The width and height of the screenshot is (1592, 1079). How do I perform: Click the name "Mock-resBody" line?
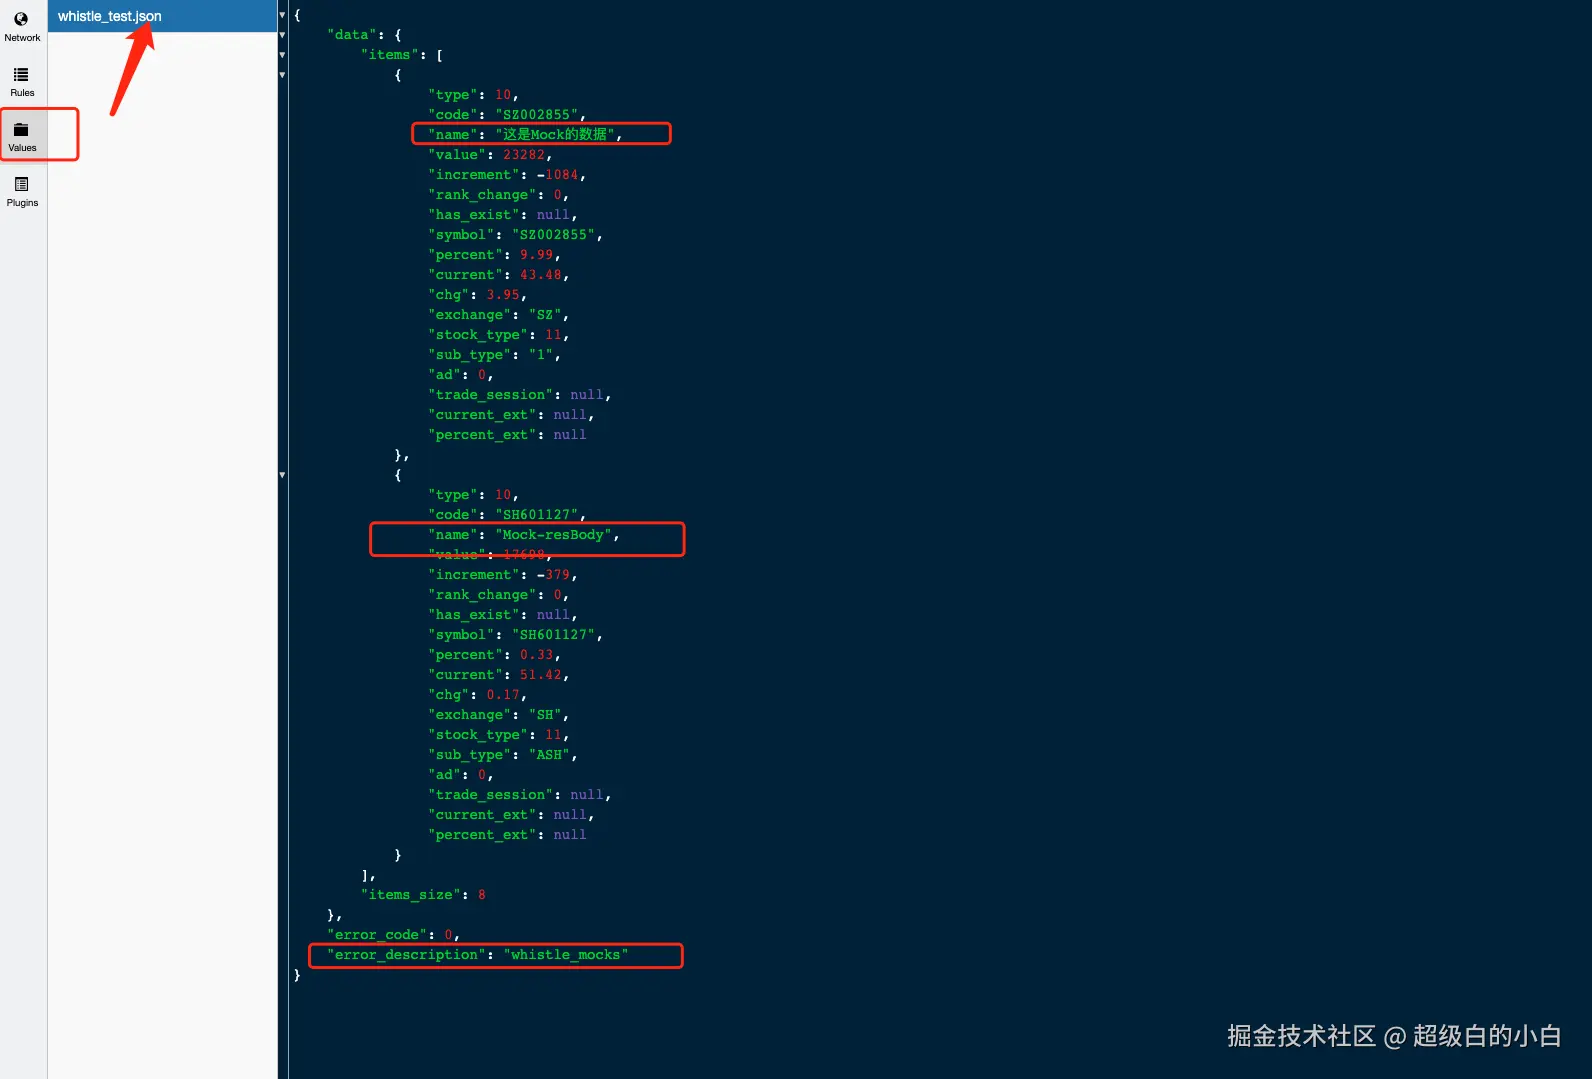point(524,535)
